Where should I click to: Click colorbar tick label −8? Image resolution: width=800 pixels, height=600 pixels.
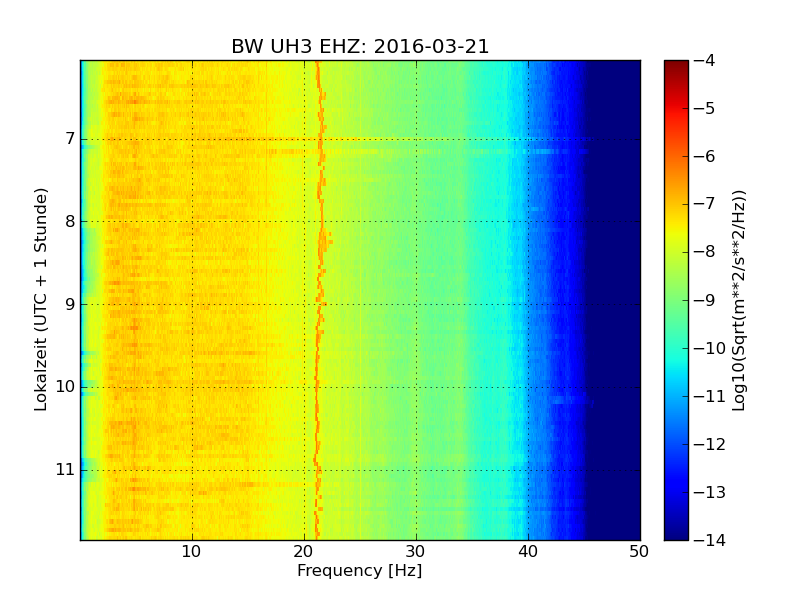(x=705, y=252)
